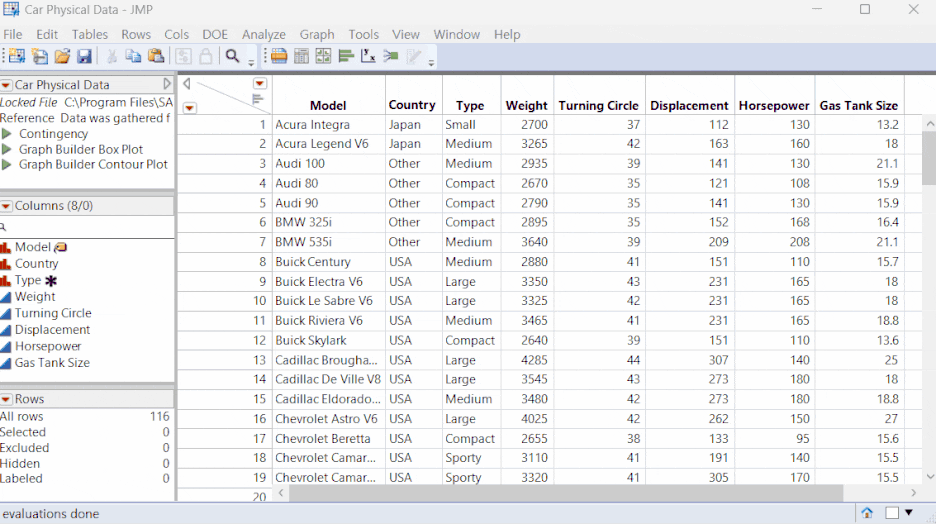This screenshot has width=936, height=524.
Task: Click right-pointing triangle beside Car Physical Data title
Action: pos(167,84)
